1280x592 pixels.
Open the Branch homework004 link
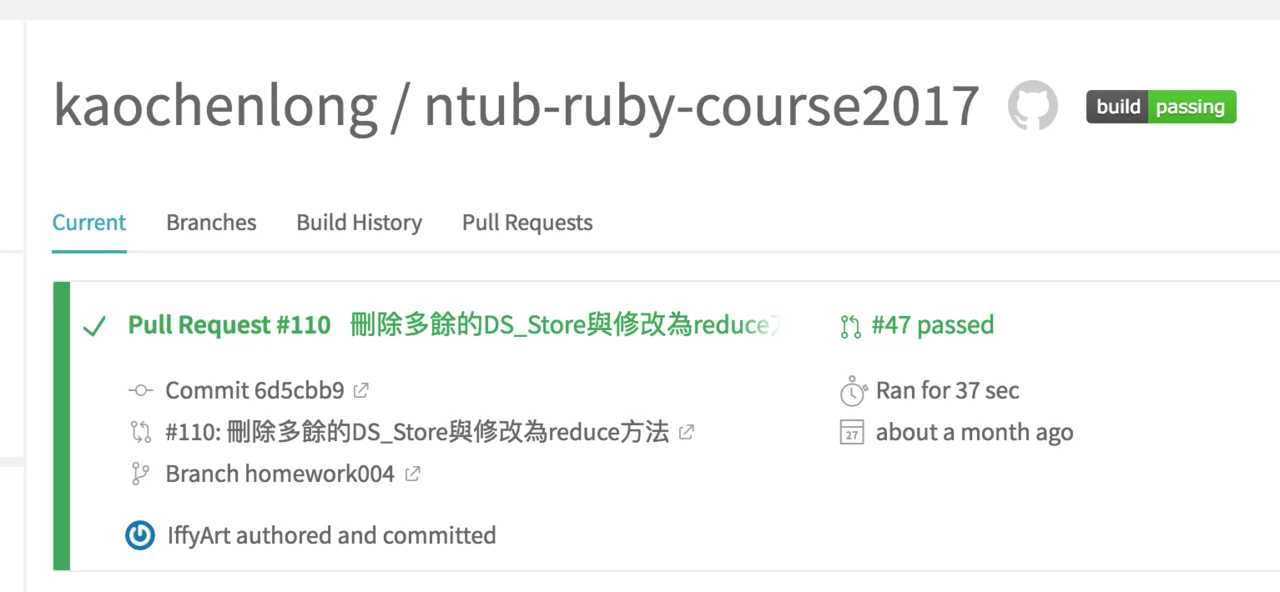(x=279, y=474)
